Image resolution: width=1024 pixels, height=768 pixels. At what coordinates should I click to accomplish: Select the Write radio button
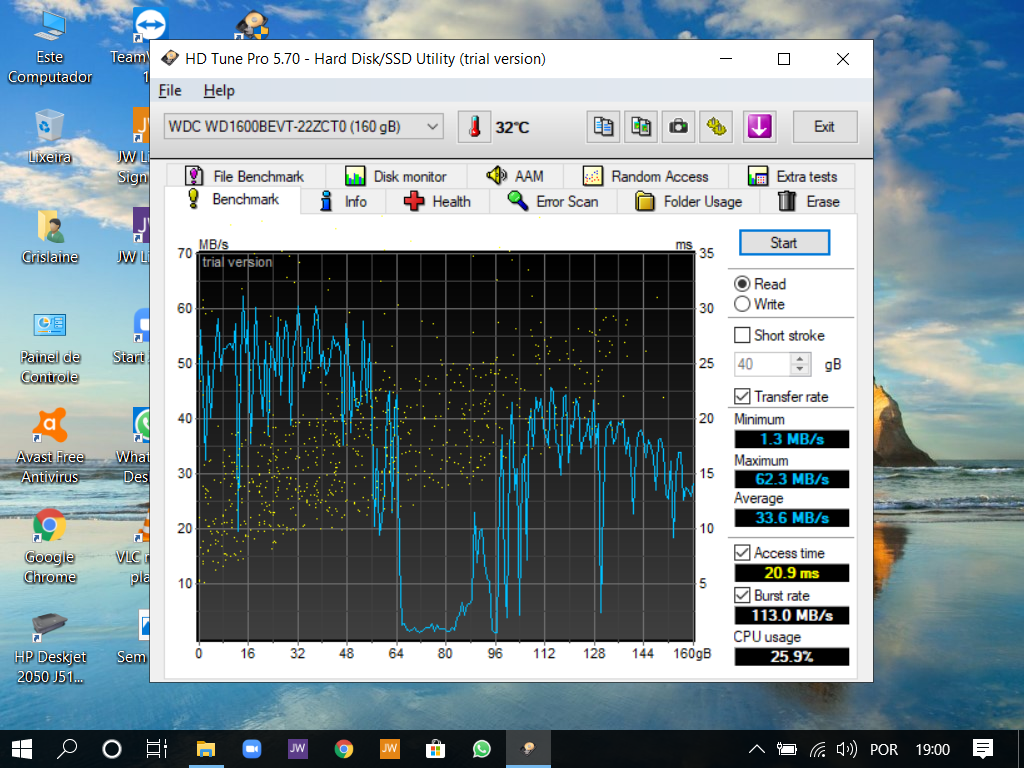point(742,304)
